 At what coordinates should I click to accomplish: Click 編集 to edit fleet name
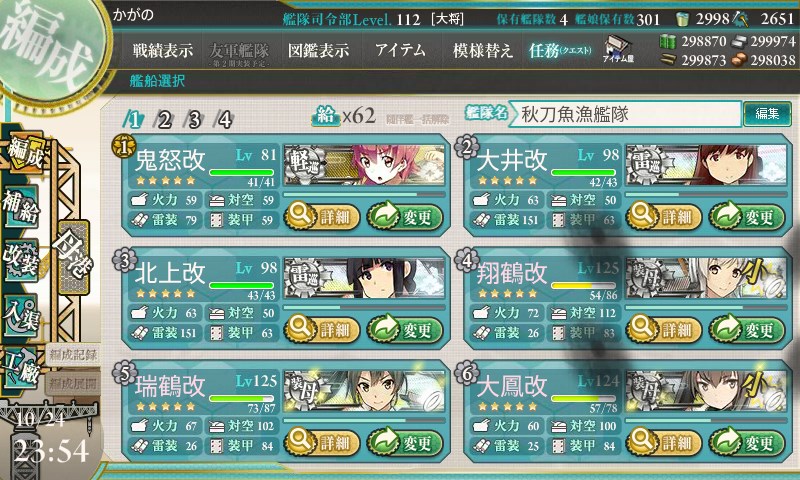(767, 114)
